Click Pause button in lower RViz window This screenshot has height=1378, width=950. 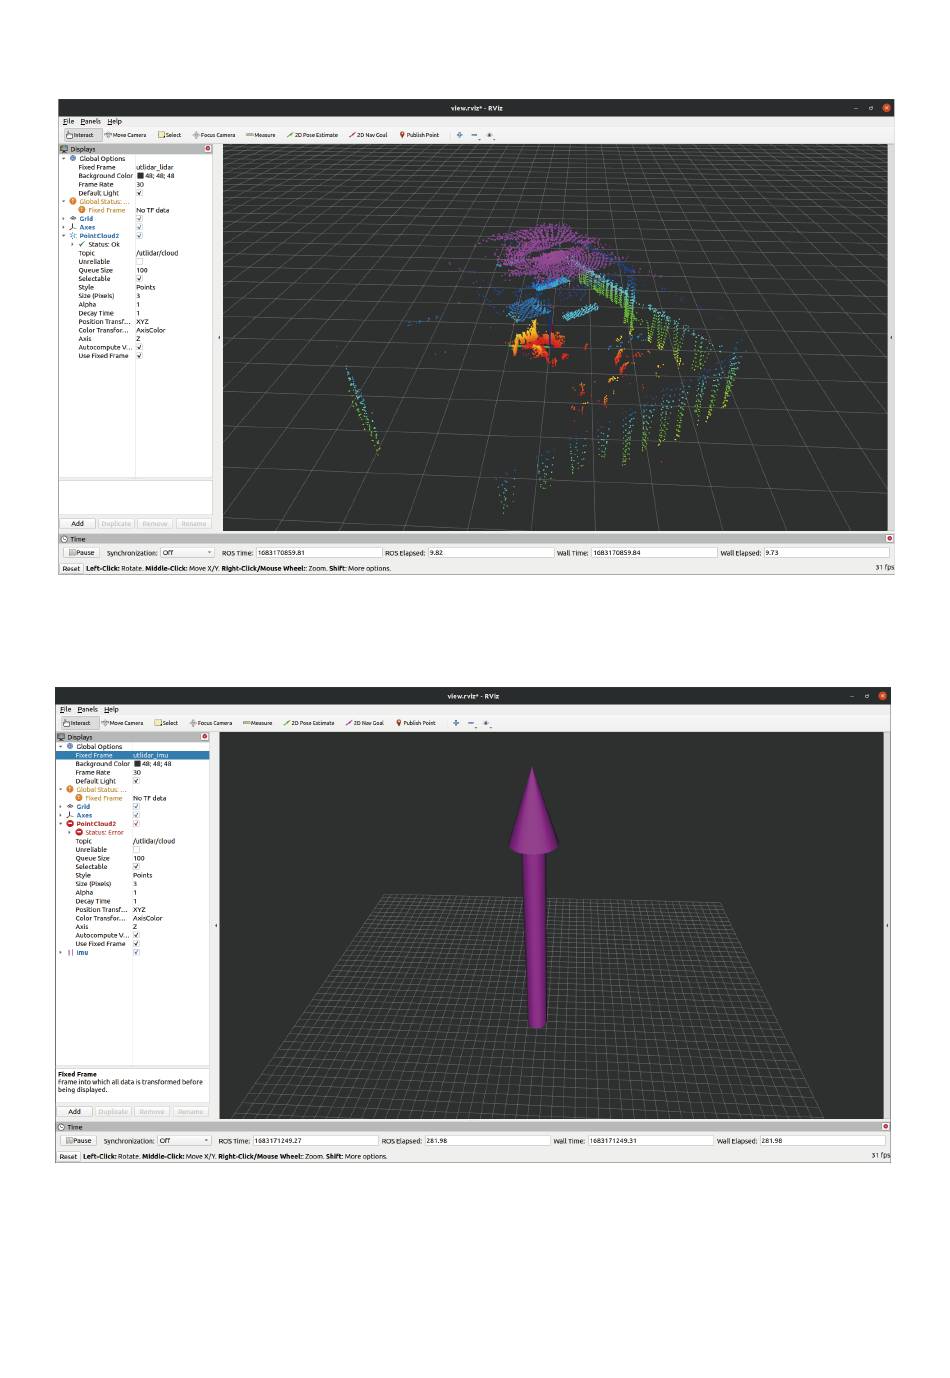[79, 1141]
